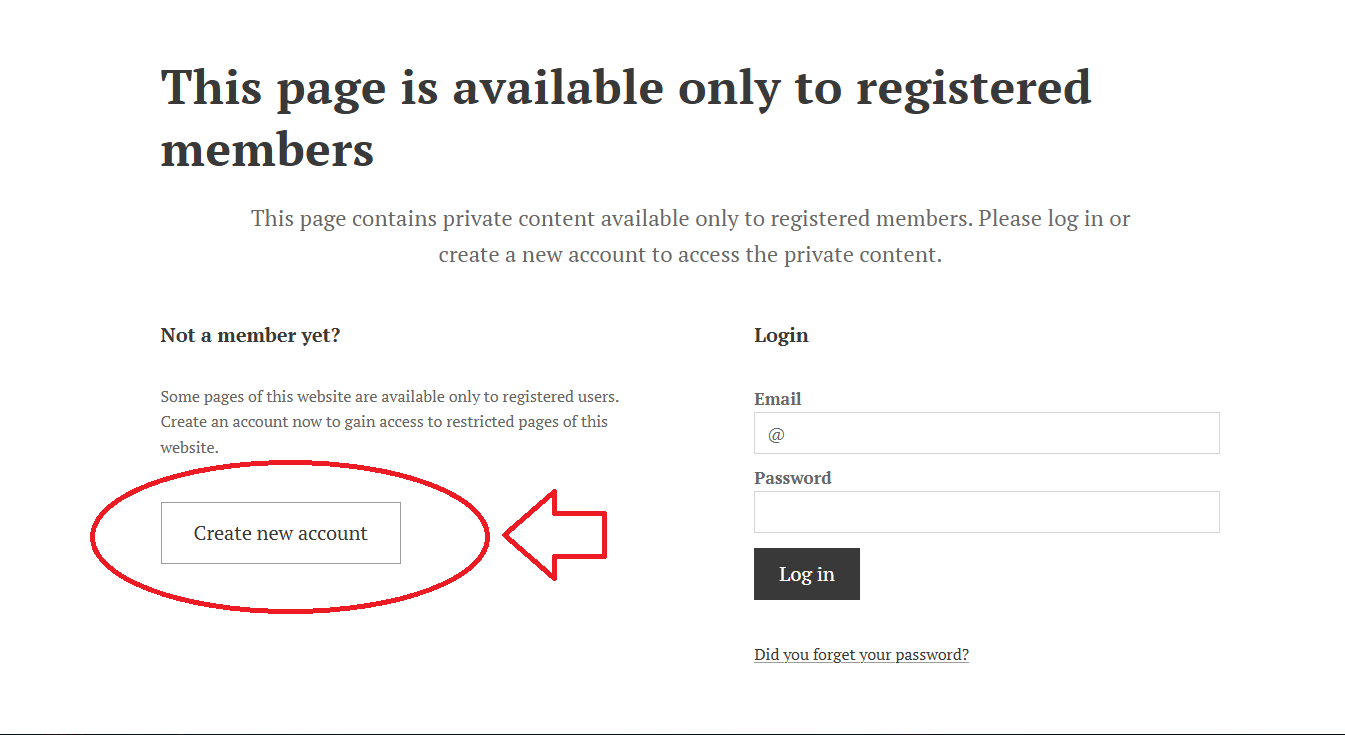This screenshot has height=735, width=1345.
Task: Click the Create new account button
Action: 280,533
